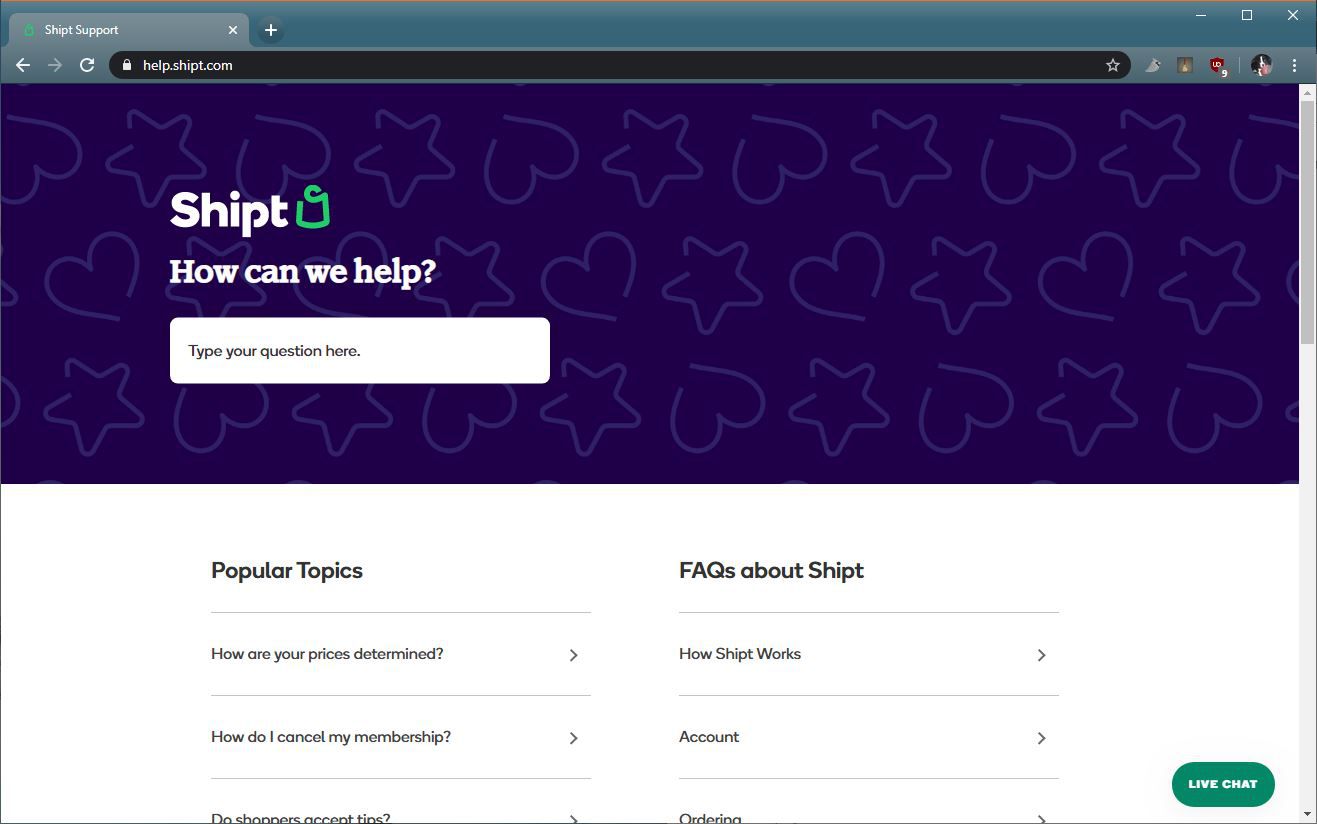This screenshot has height=824, width=1317.
Task: Open the uBlock Origin extension
Action: pos(1218,66)
